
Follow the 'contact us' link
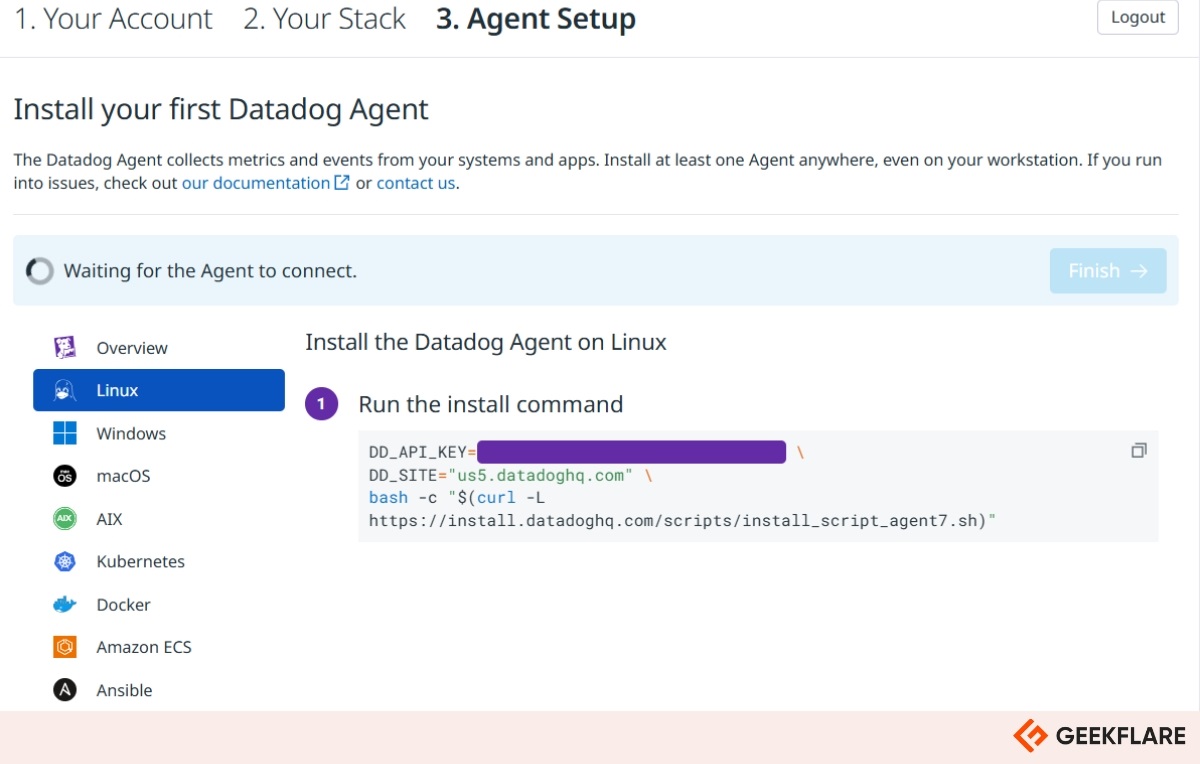click(415, 183)
